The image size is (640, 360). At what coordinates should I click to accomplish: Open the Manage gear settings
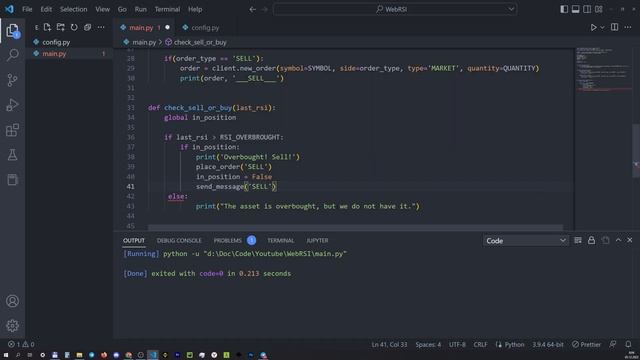[x=13, y=325]
